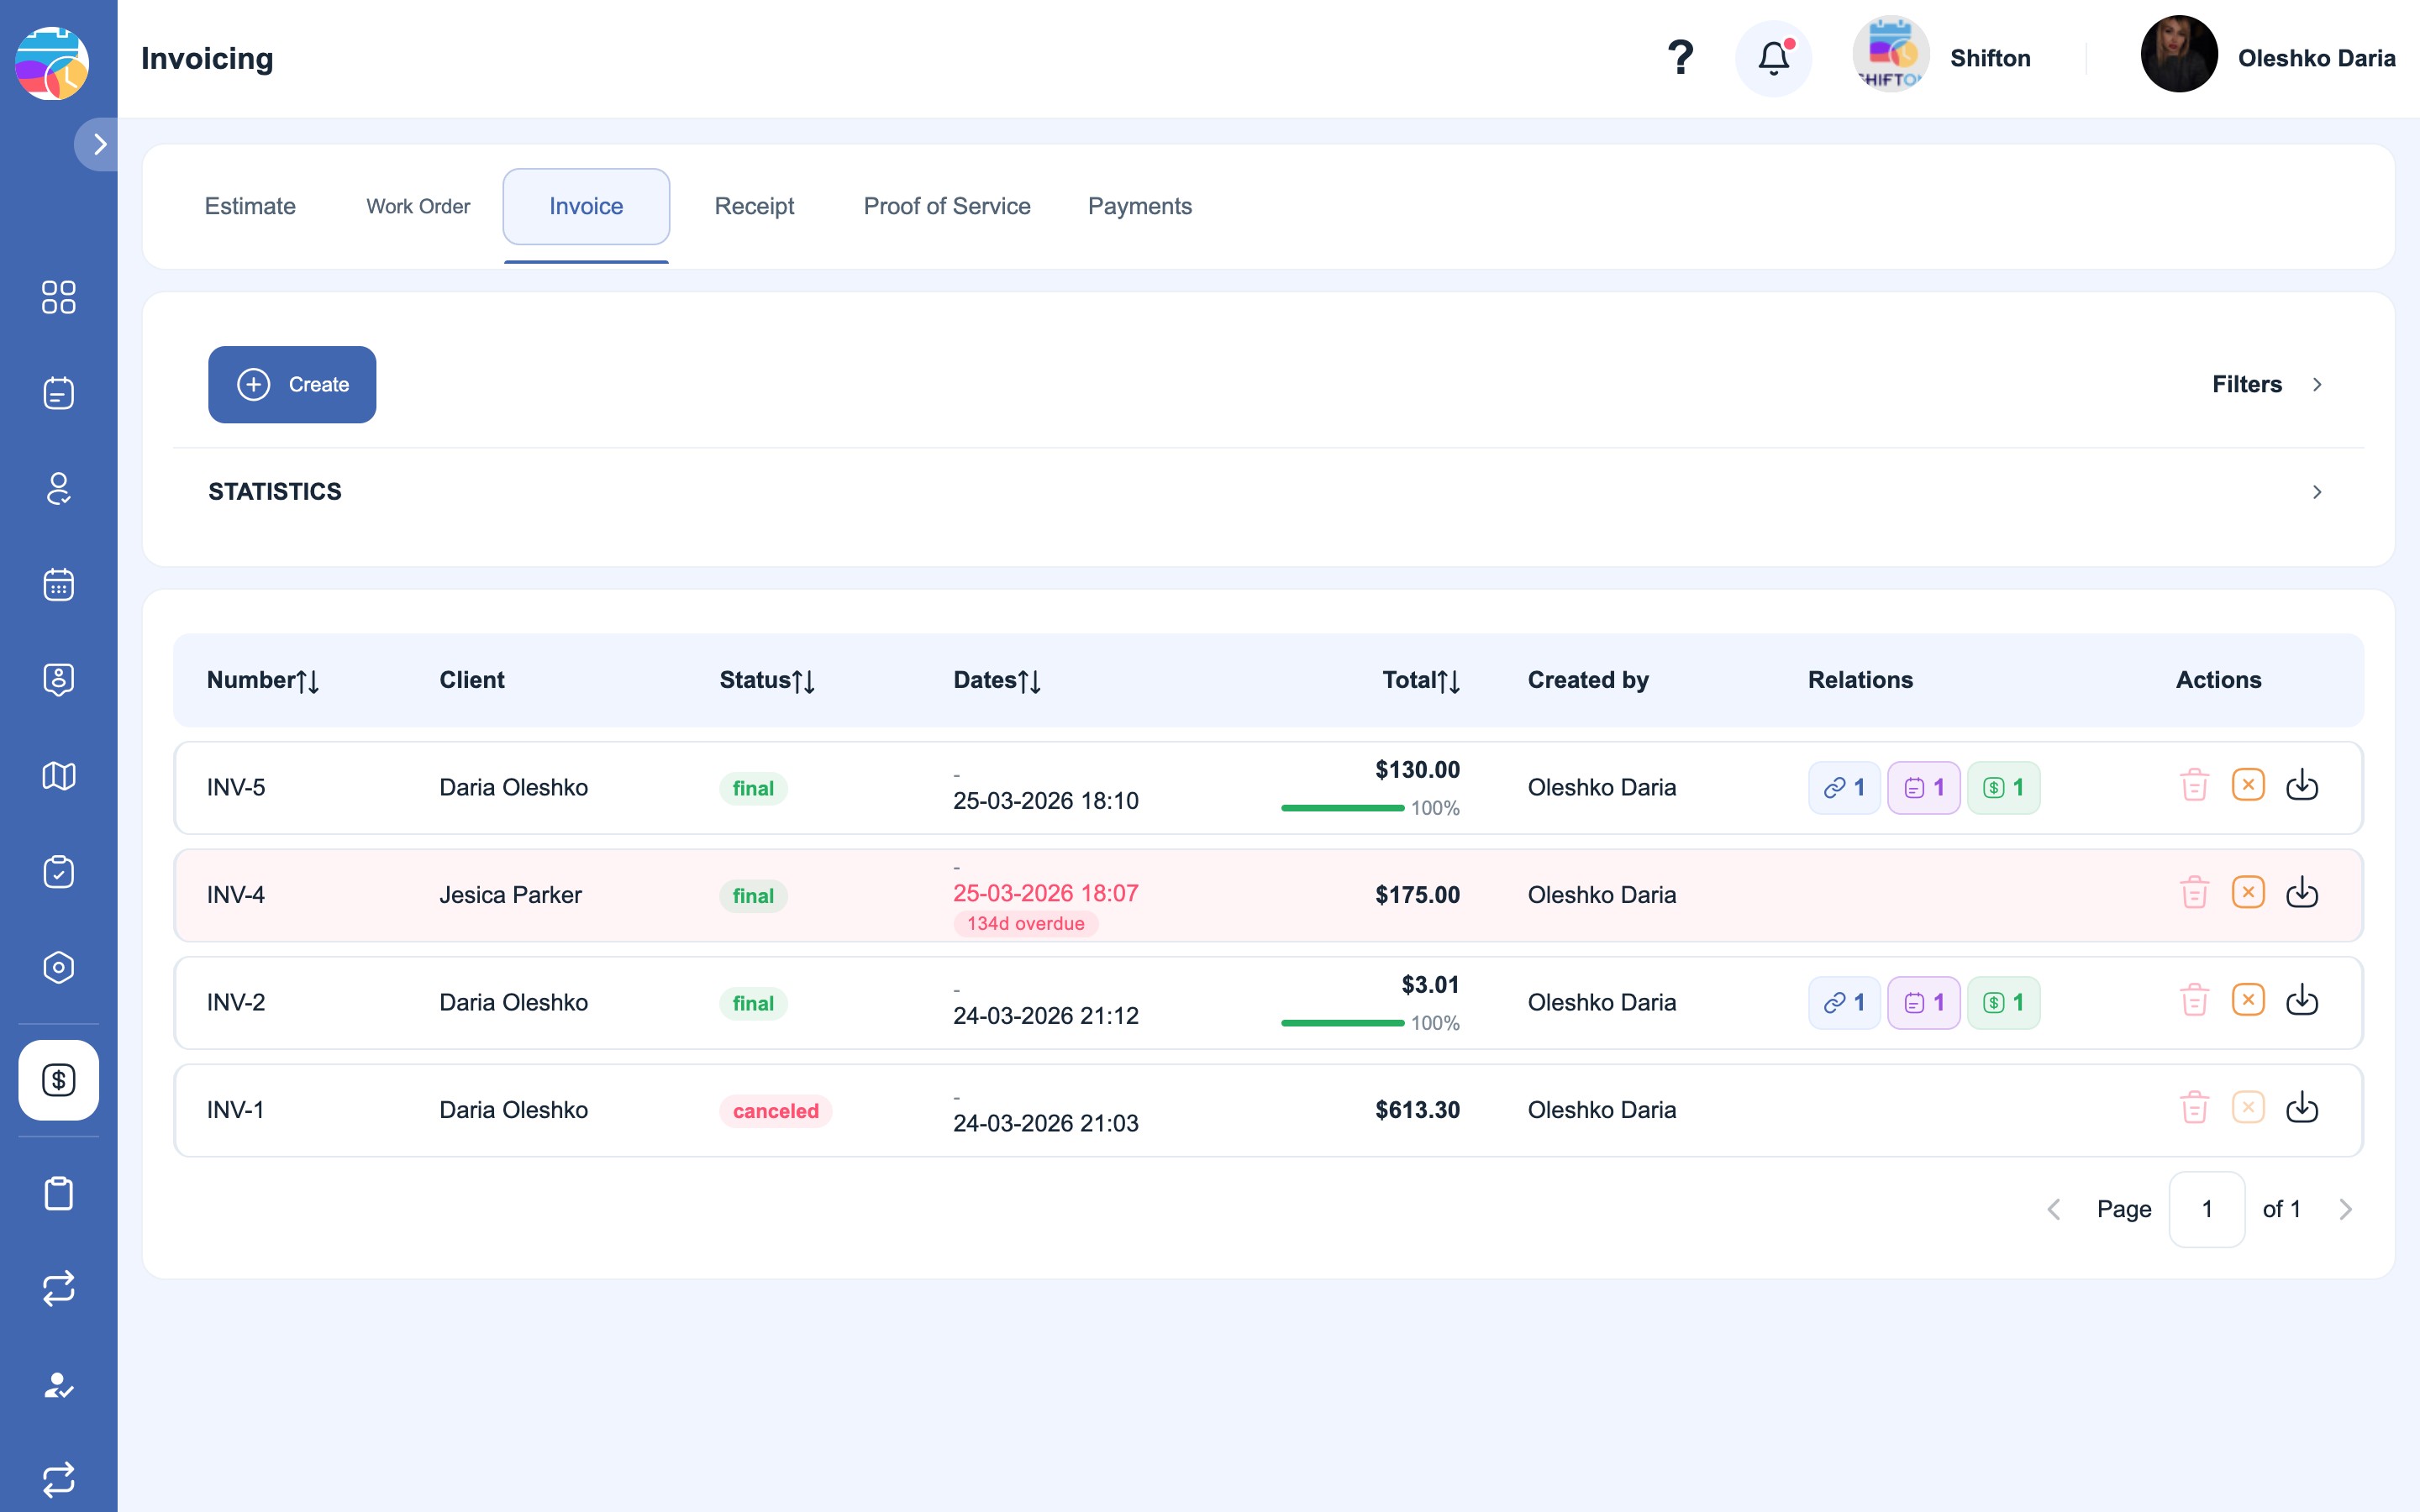This screenshot has height=1512, width=2420.
Task: Go to next page arrow
Action: pos(2346,1209)
